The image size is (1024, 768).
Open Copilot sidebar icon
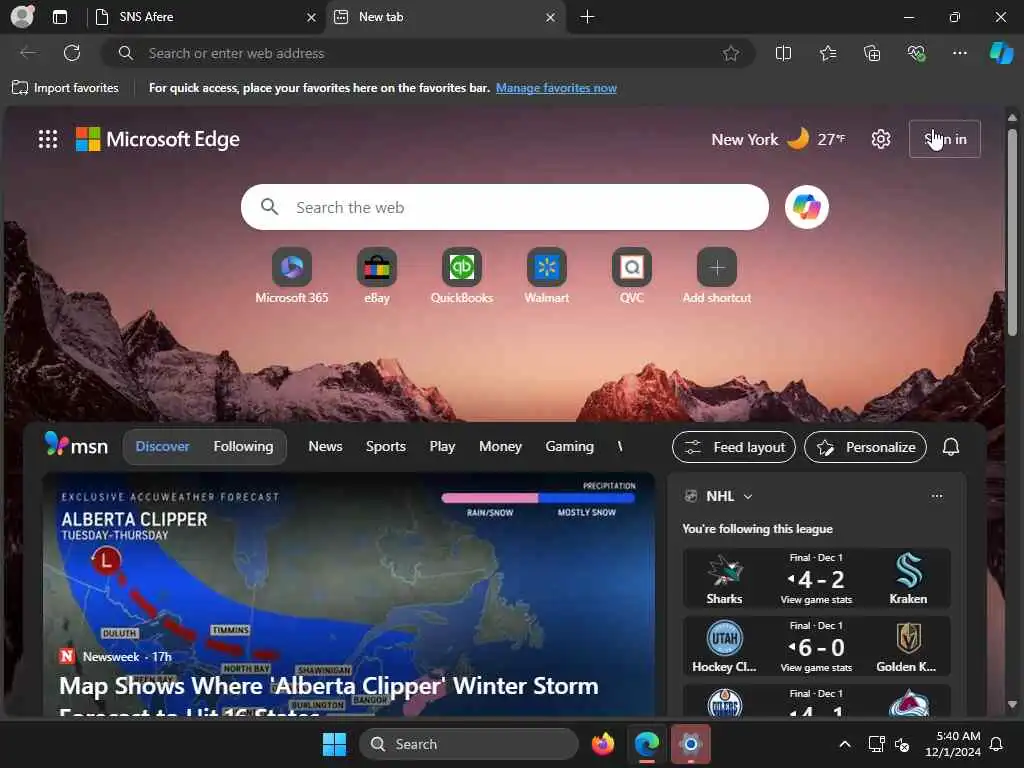pyautogui.click(x=1001, y=53)
